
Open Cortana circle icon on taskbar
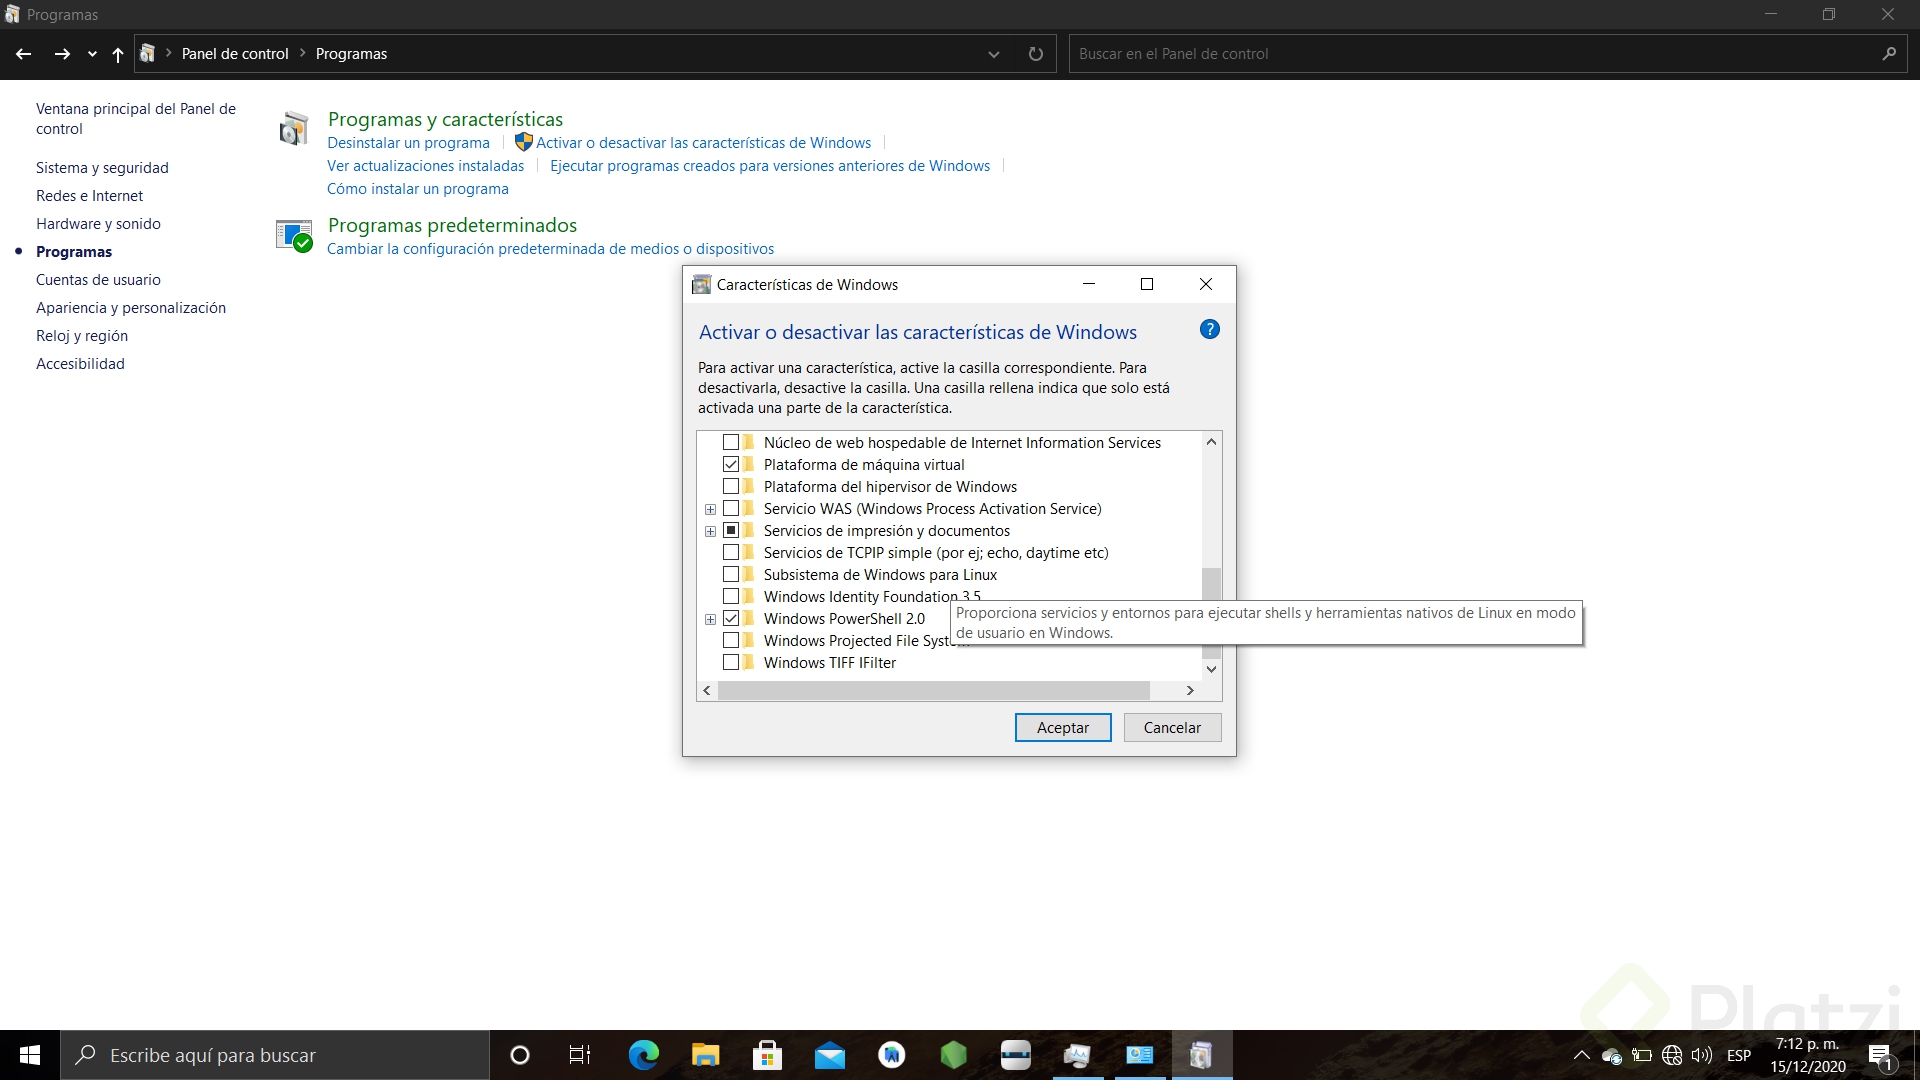[x=519, y=1055]
